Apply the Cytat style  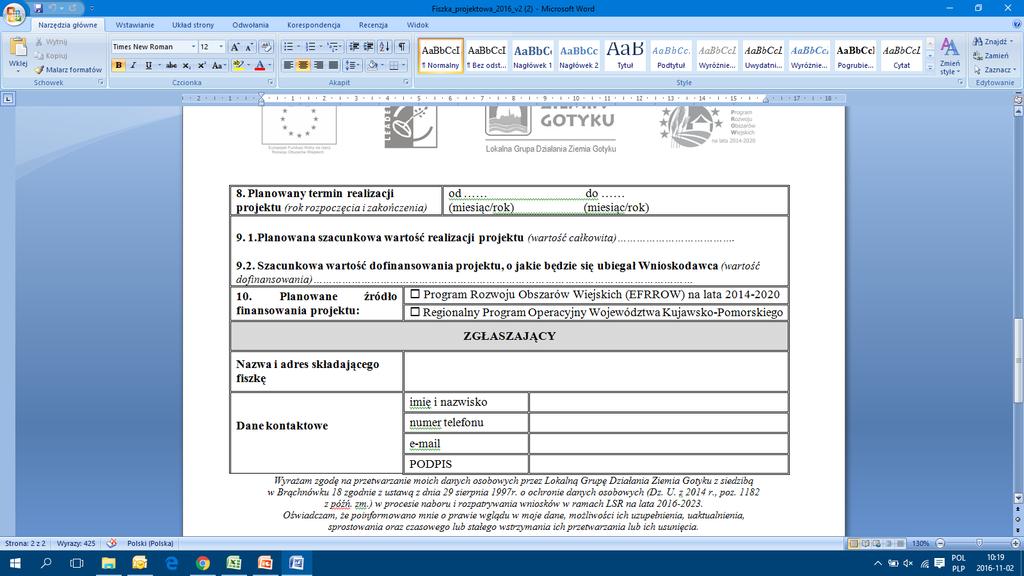point(901,56)
